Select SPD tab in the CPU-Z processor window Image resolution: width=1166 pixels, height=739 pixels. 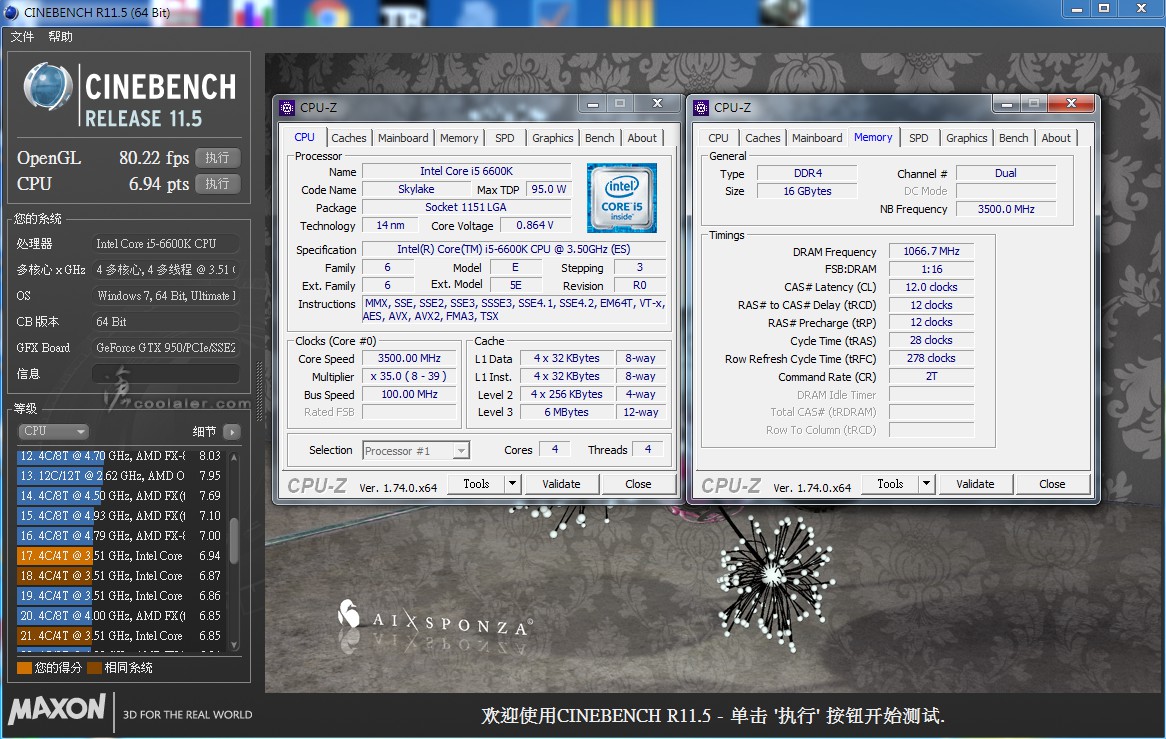click(x=505, y=138)
